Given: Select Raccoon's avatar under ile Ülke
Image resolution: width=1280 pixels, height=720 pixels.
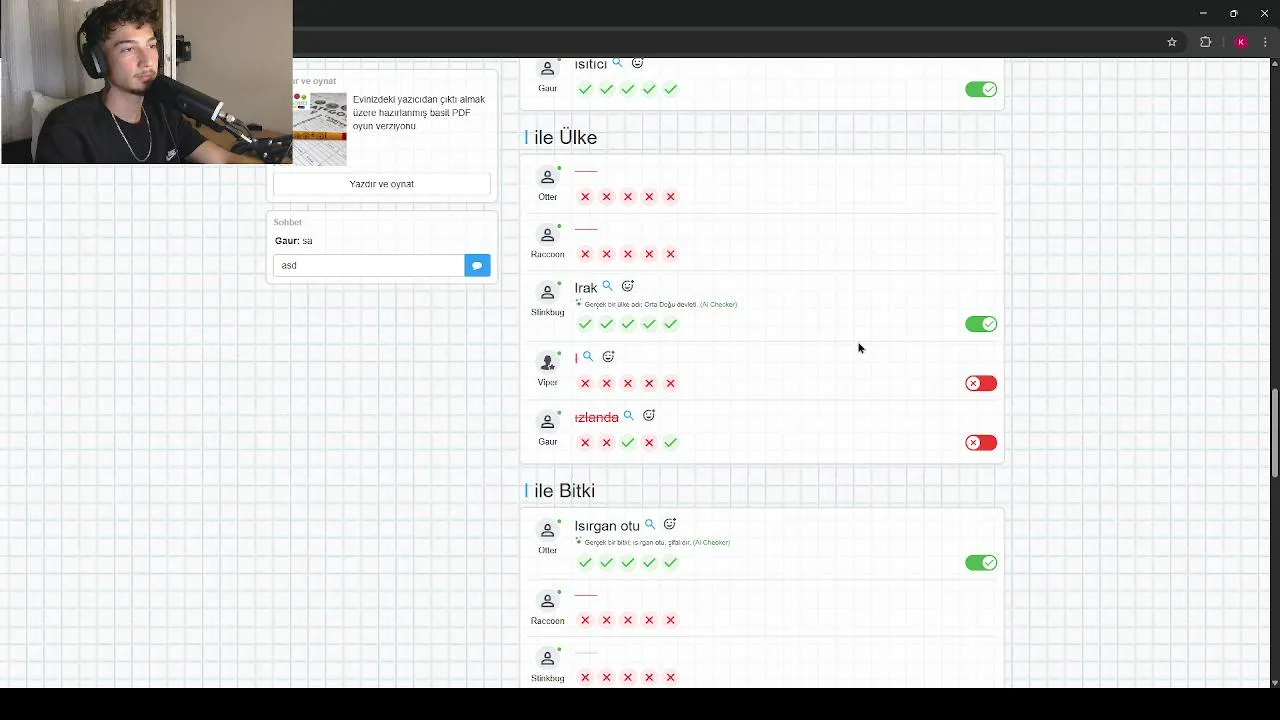Looking at the screenshot, I should [547, 235].
